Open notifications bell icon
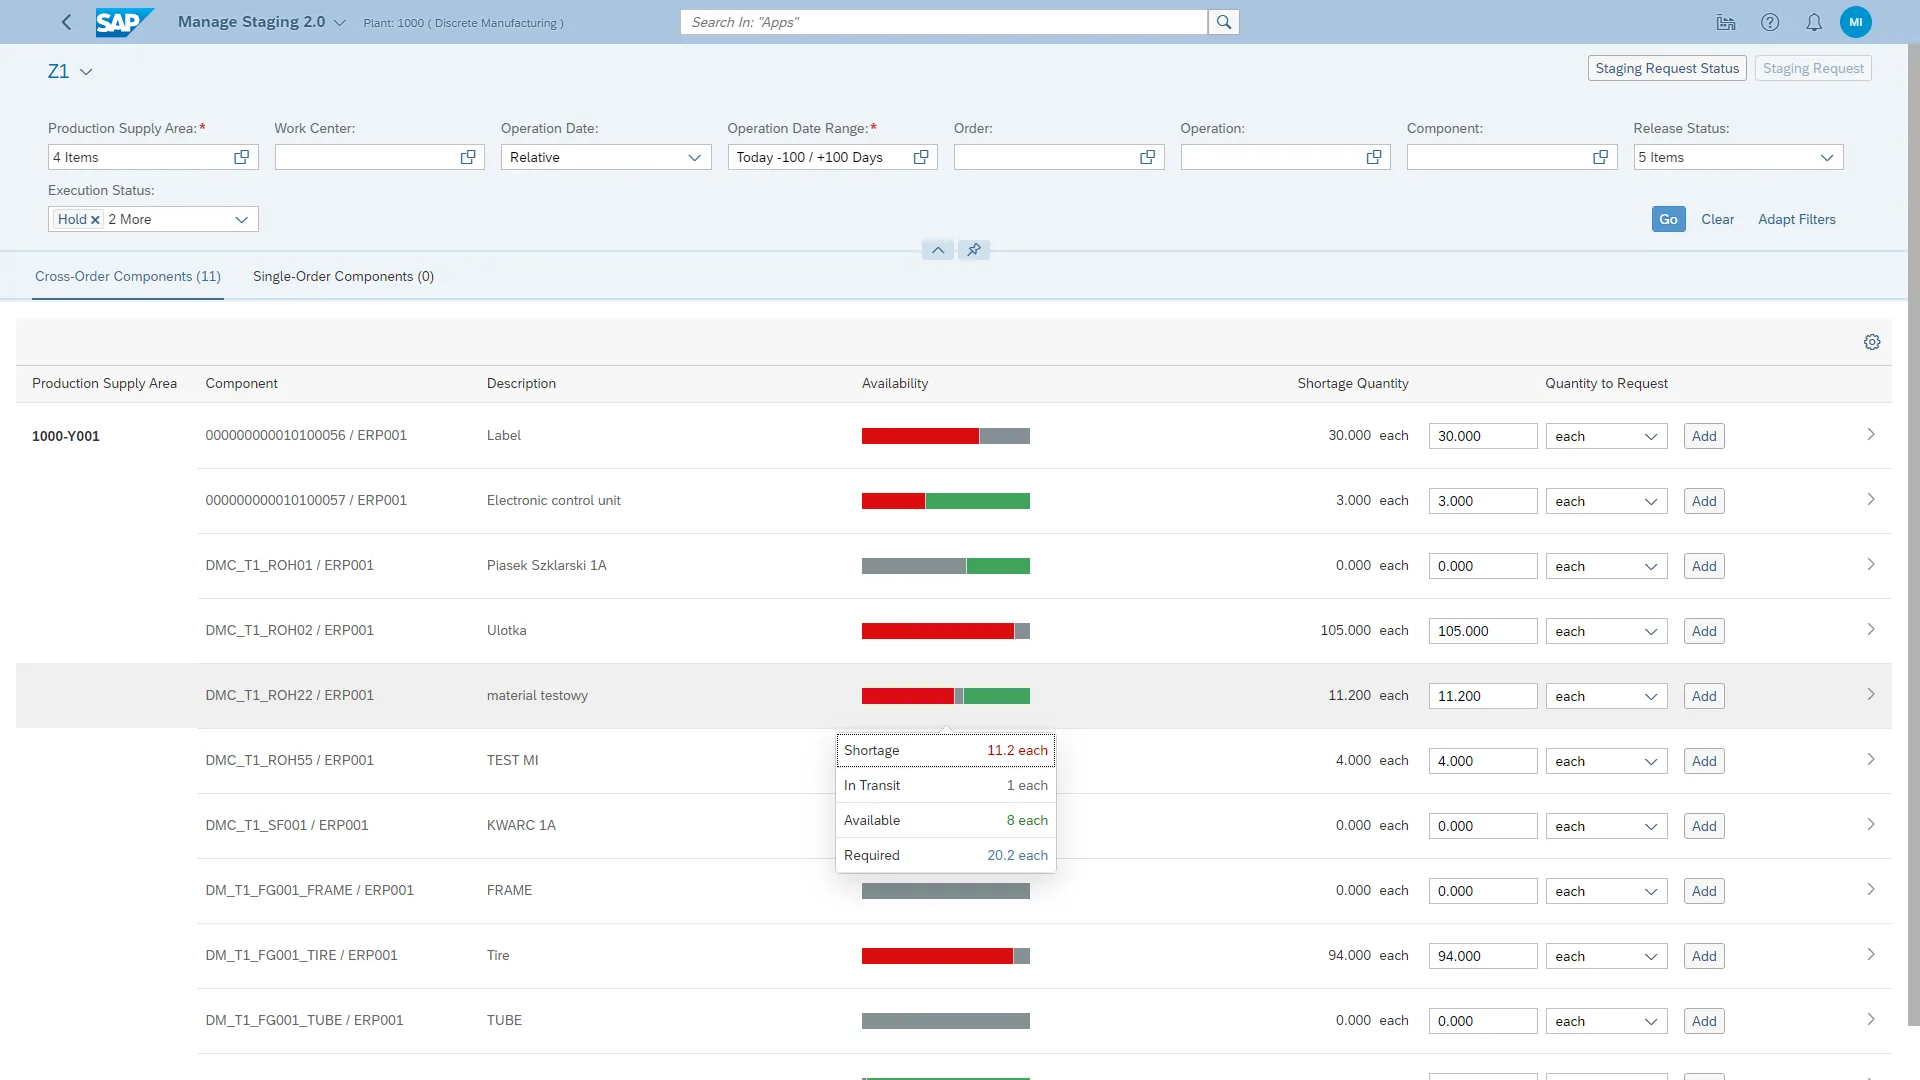The image size is (1920, 1080). [1813, 22]
